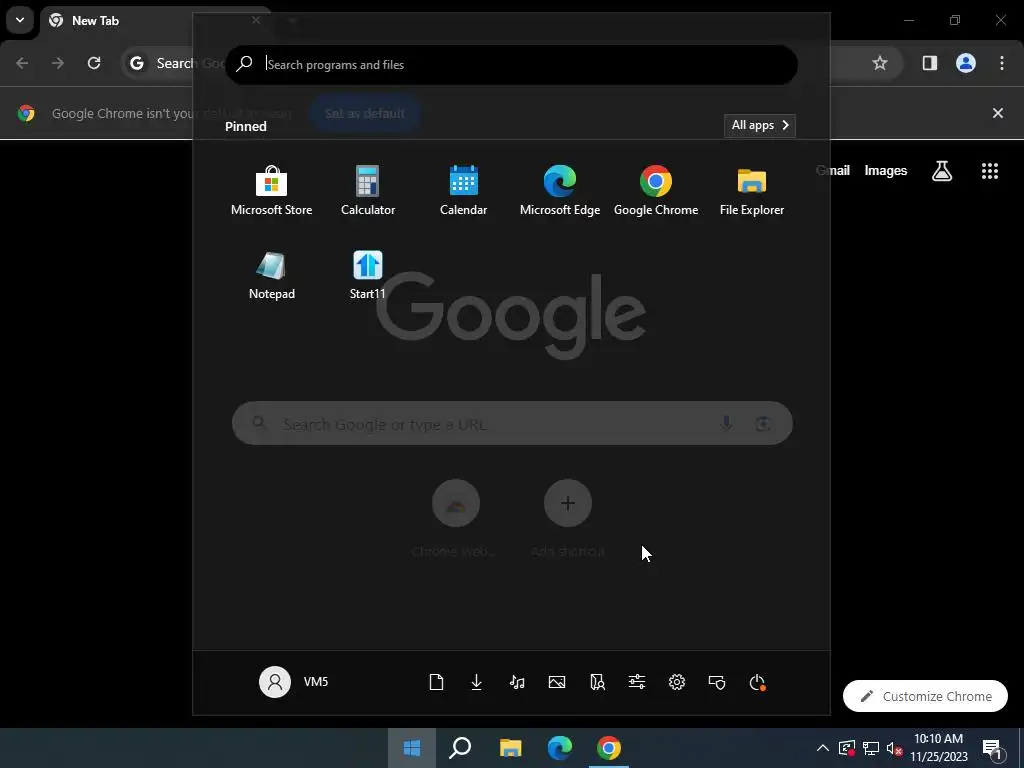The image size is (1024, 768).
Task: Focus the Search programs and files box
Action: point(511,65)
